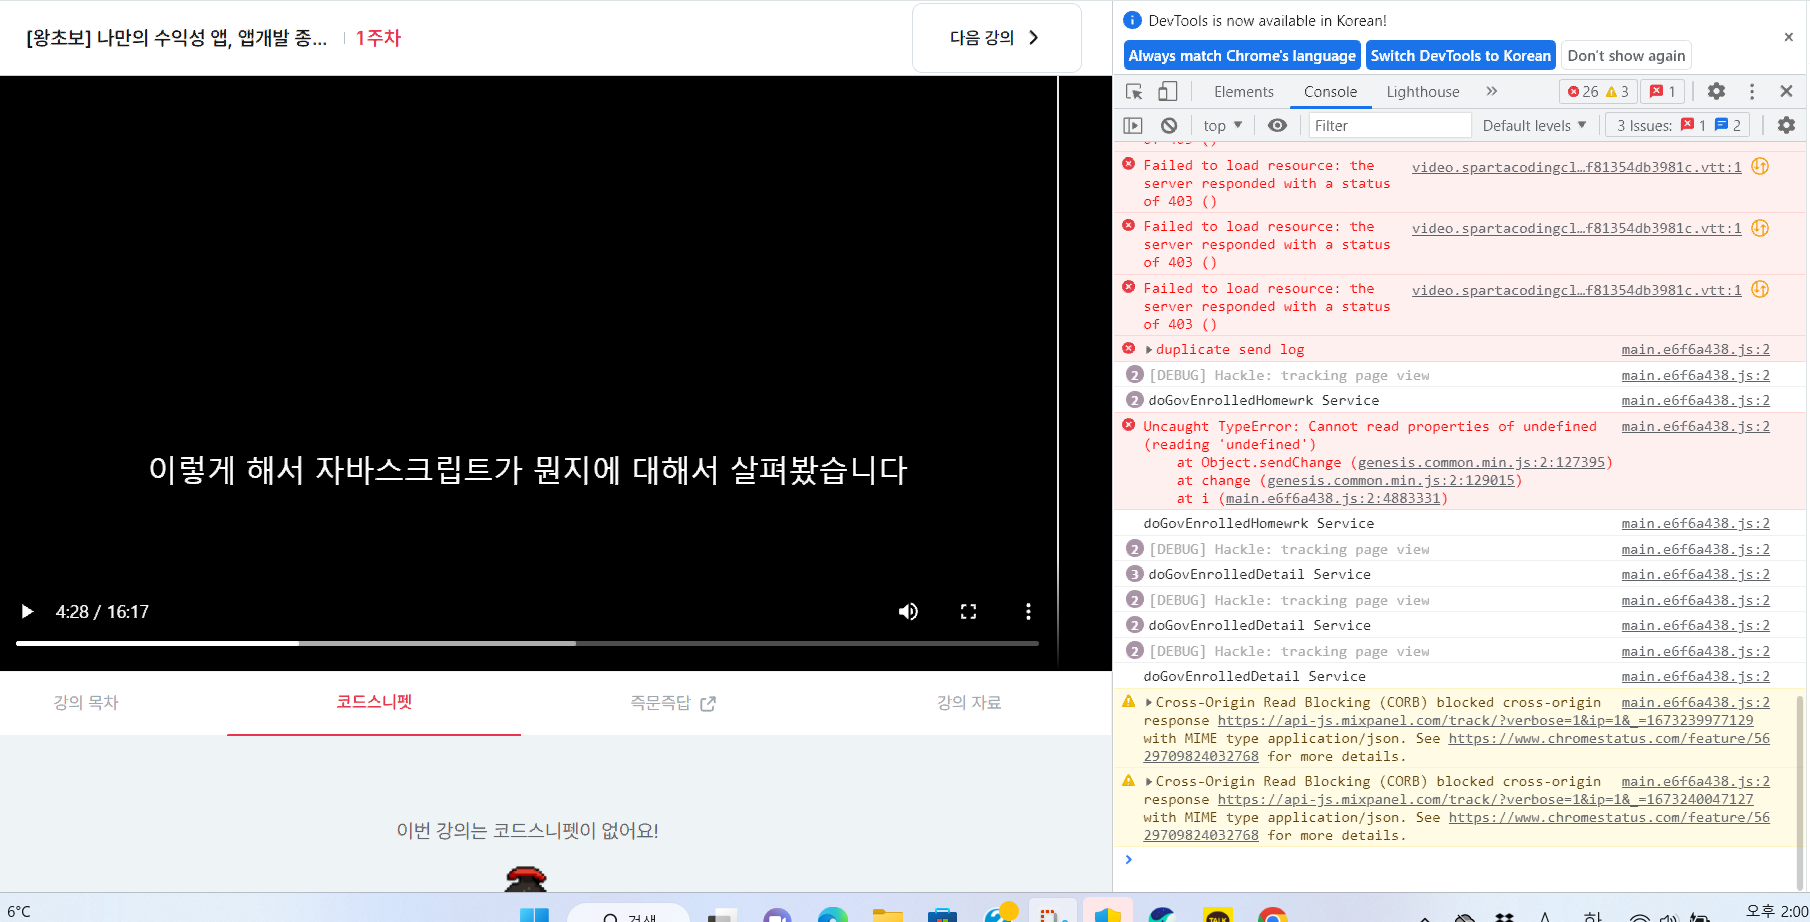Dismiss the DevTools language banner
1810x922 pixels.
click(x=1788, y=37)
